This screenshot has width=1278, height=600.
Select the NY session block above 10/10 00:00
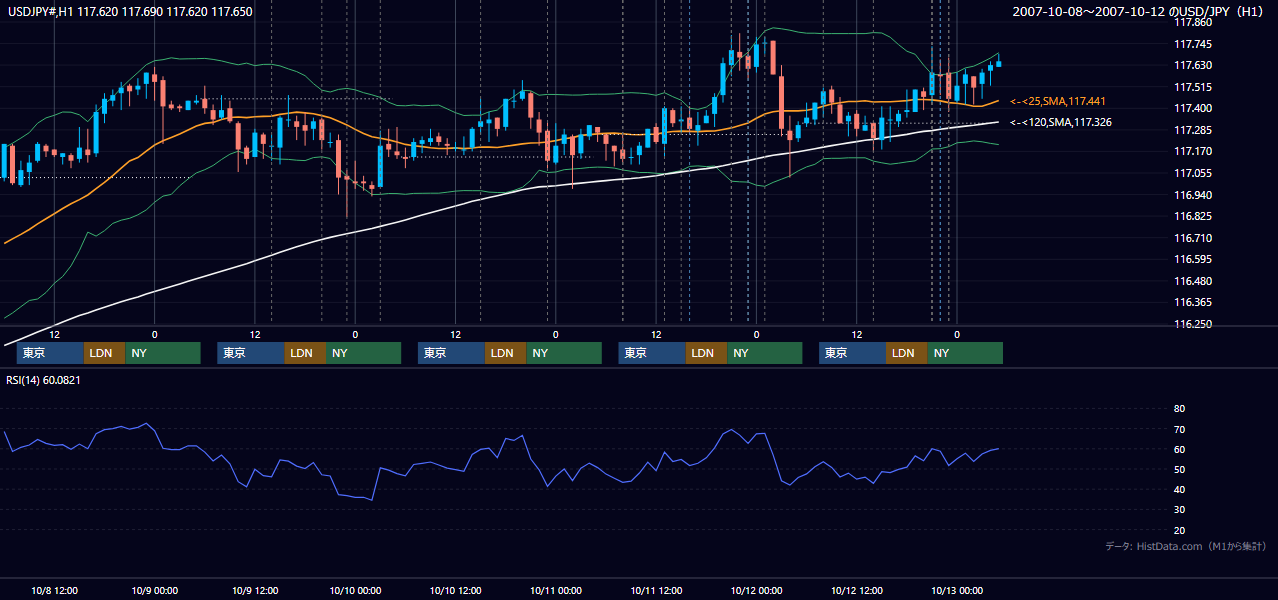[x=363, y=353]
